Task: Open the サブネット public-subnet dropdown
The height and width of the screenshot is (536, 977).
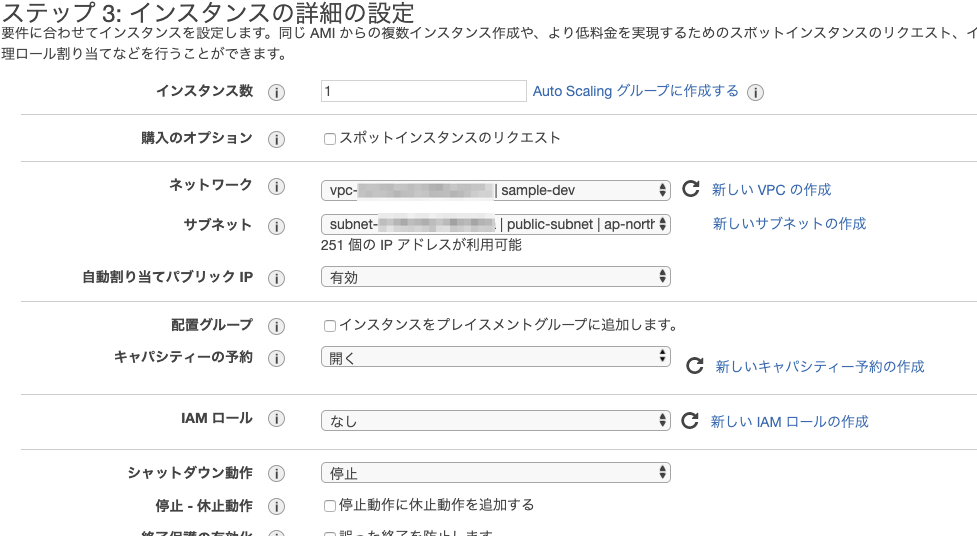Action: [x=495, y=224]
